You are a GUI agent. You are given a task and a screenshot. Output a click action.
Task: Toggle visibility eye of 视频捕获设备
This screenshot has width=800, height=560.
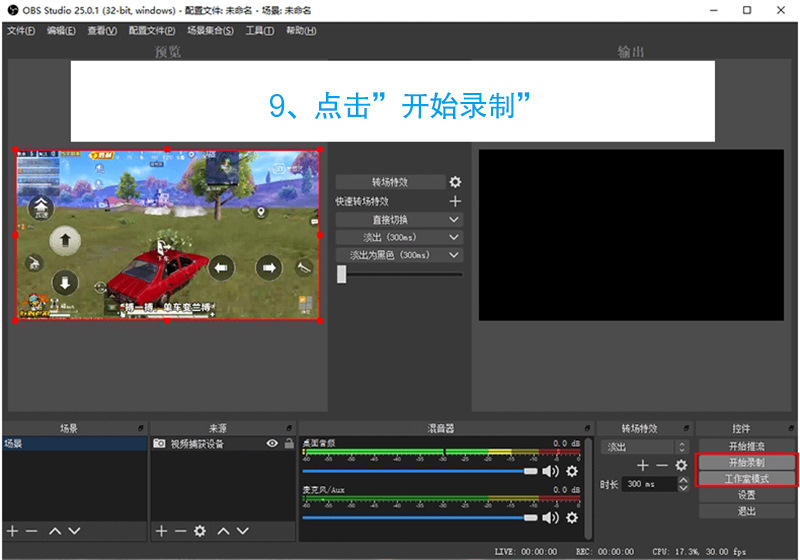point(272,443)
